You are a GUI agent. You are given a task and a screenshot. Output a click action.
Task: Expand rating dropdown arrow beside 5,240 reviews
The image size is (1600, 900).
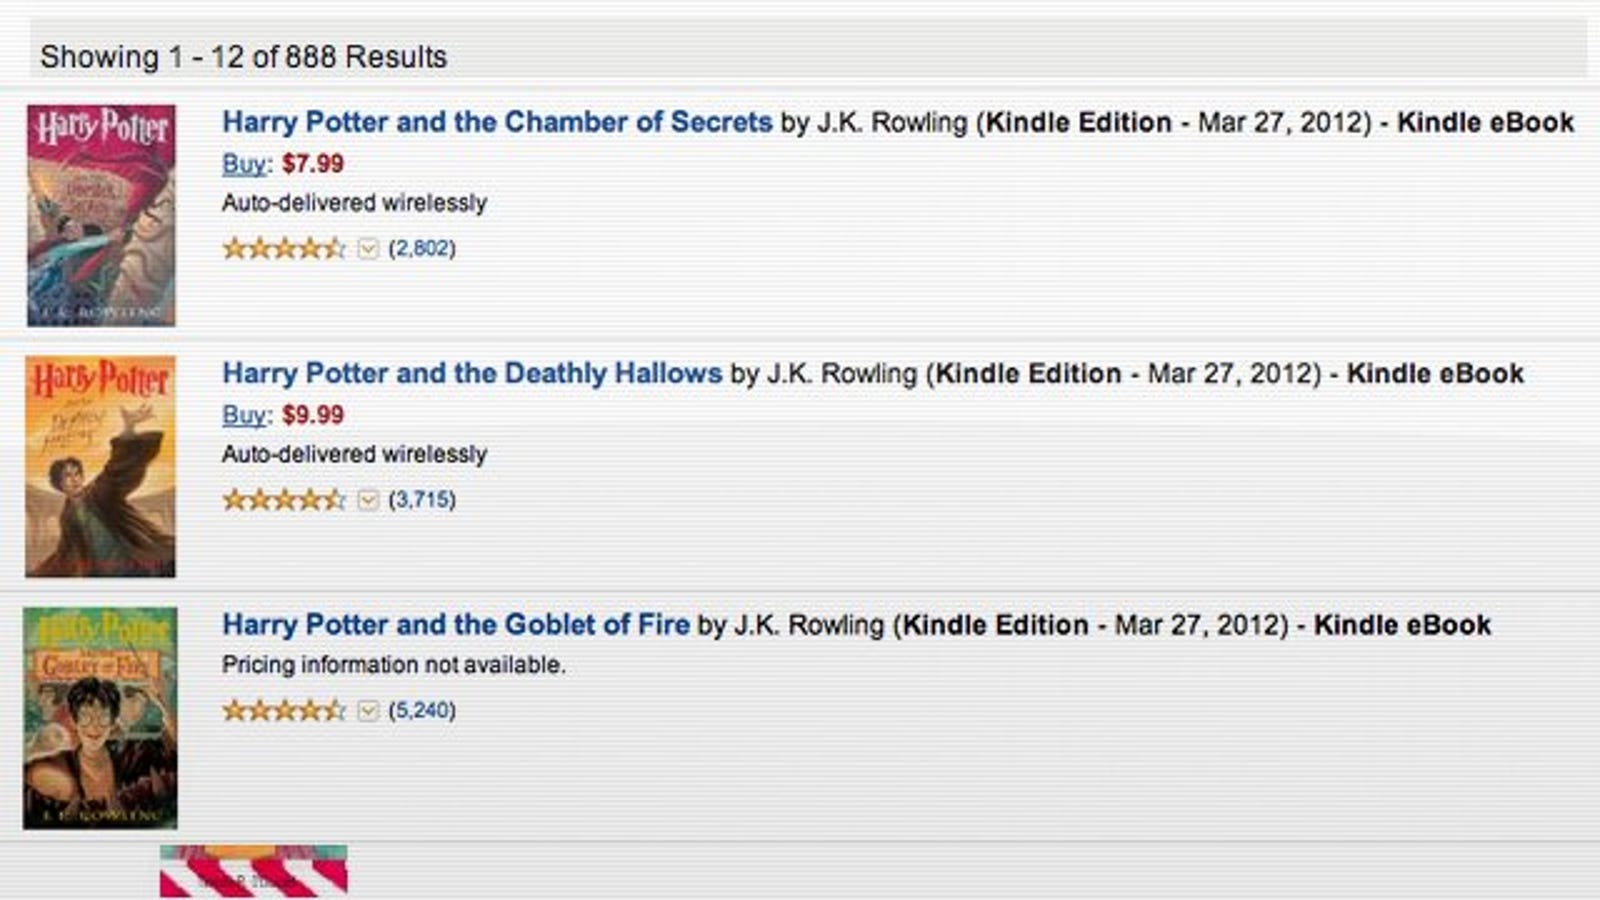point(368,710)
